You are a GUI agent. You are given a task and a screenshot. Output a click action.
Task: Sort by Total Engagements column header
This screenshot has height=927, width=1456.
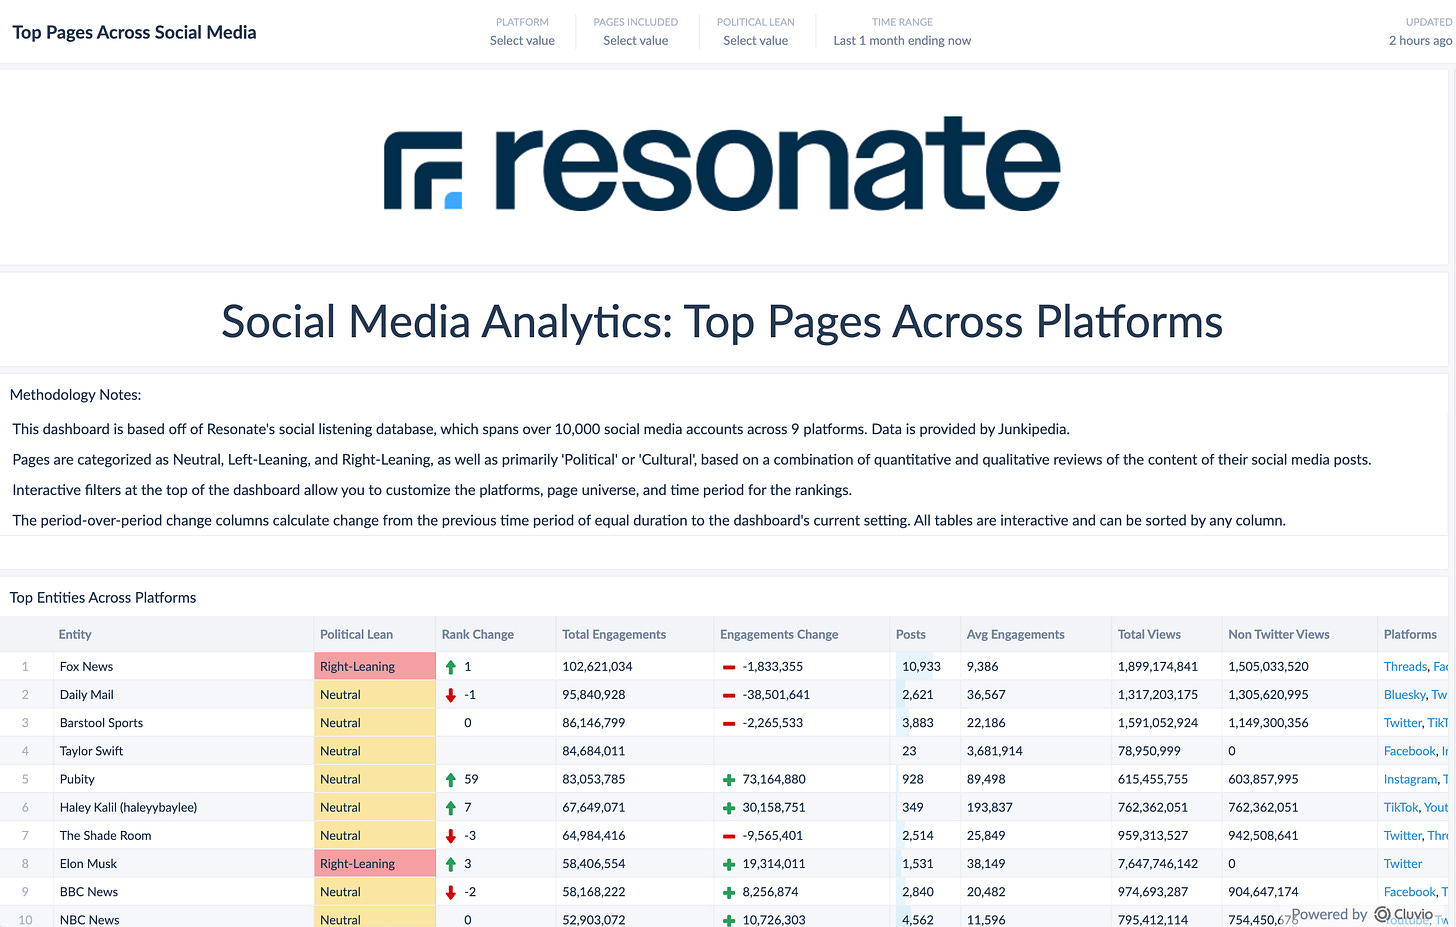614,634
